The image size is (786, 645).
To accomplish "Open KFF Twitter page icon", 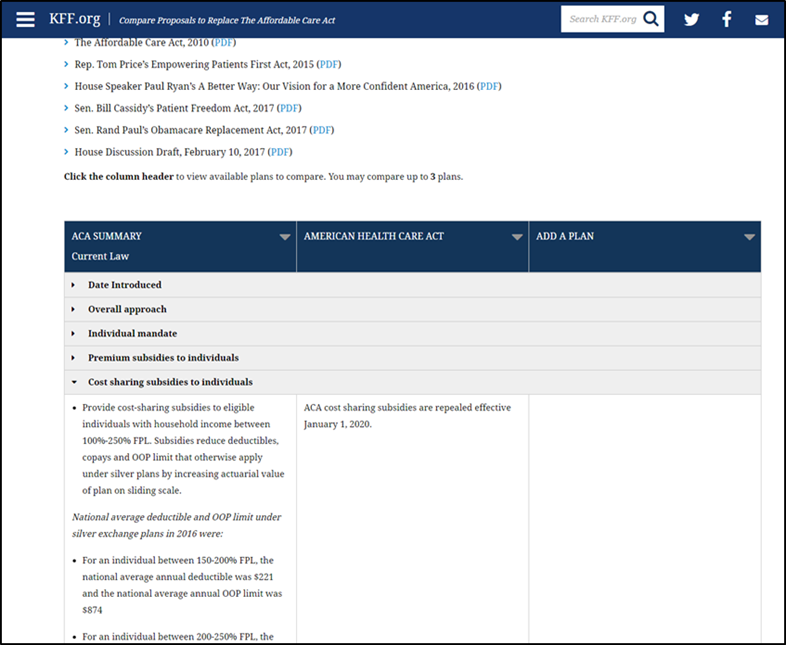I will click(691, 20).
